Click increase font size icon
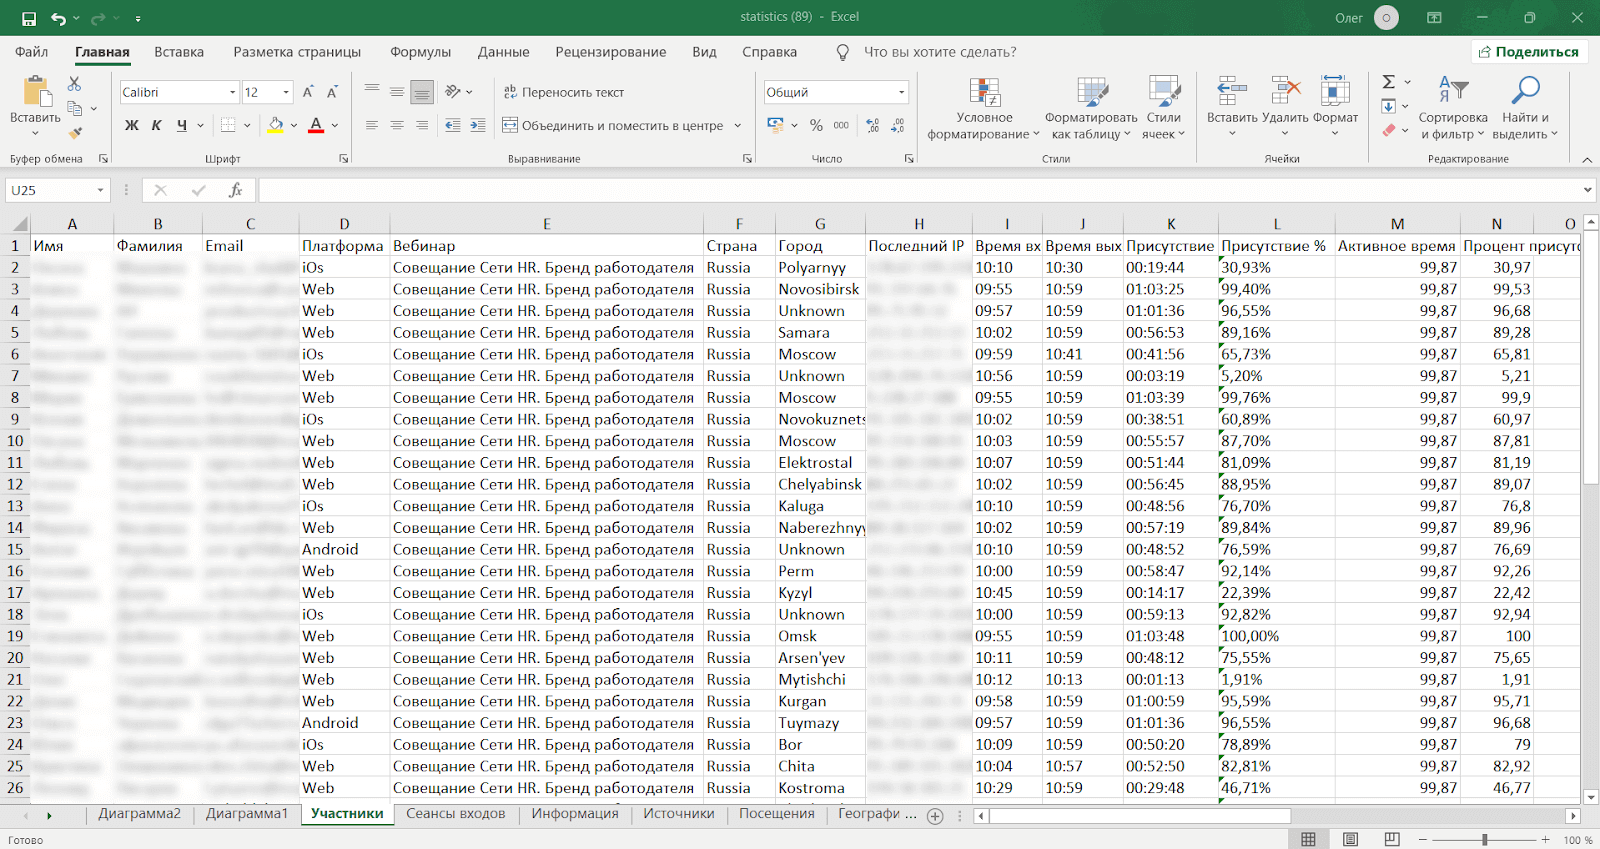 click(308, 92)
